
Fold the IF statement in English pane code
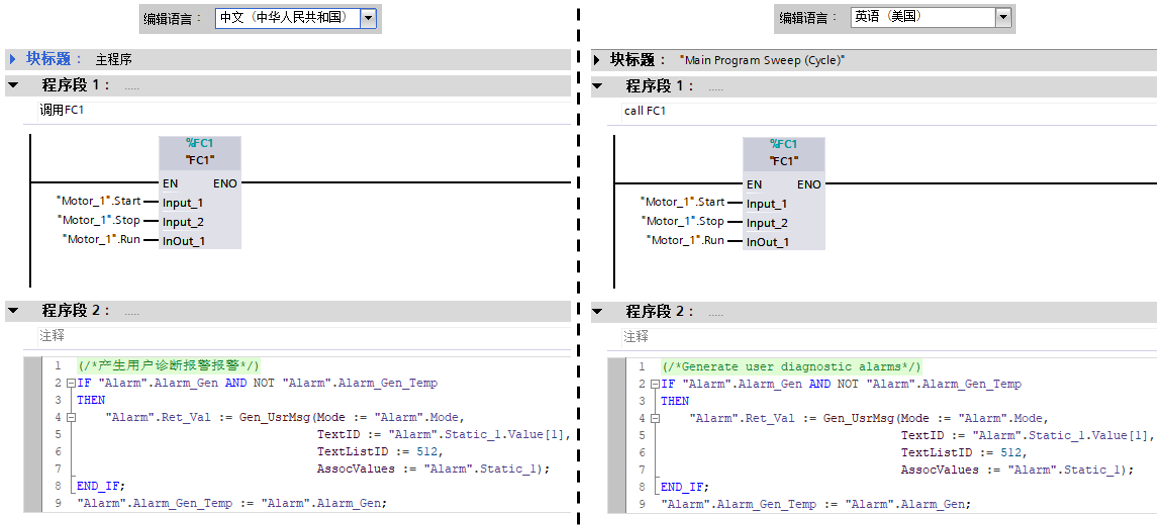[655, 384]
